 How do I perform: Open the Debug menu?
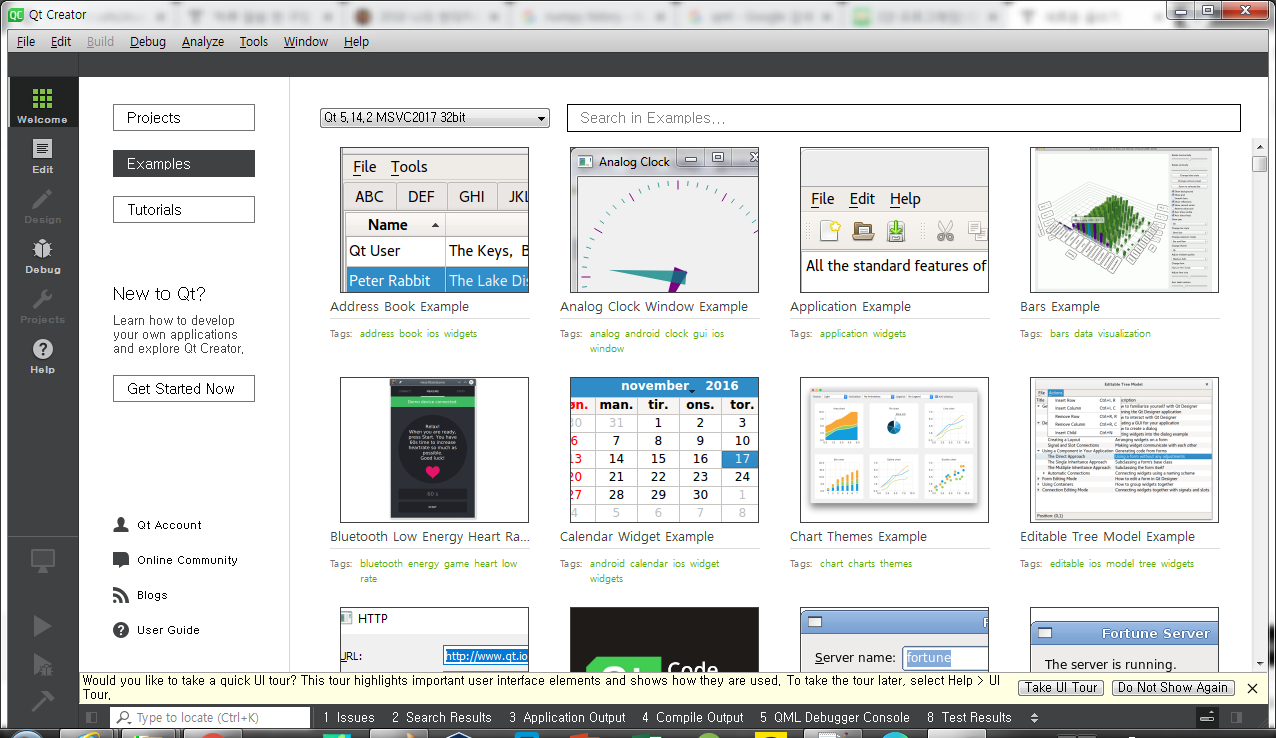(148, 41)
